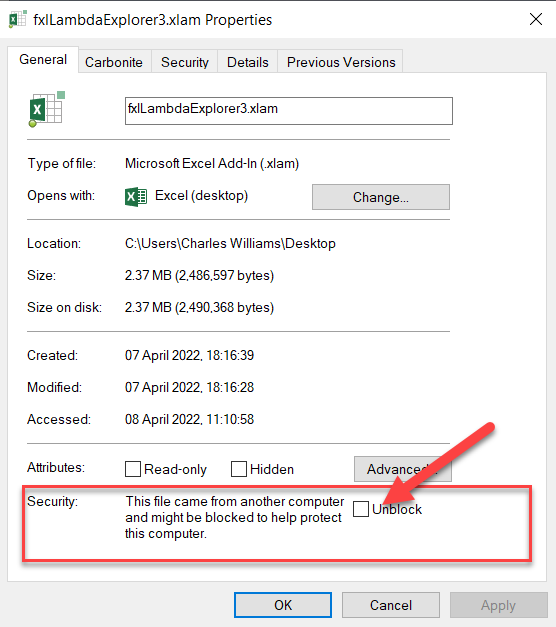Enable the Read-only attribute checkbox

[133, 469]
